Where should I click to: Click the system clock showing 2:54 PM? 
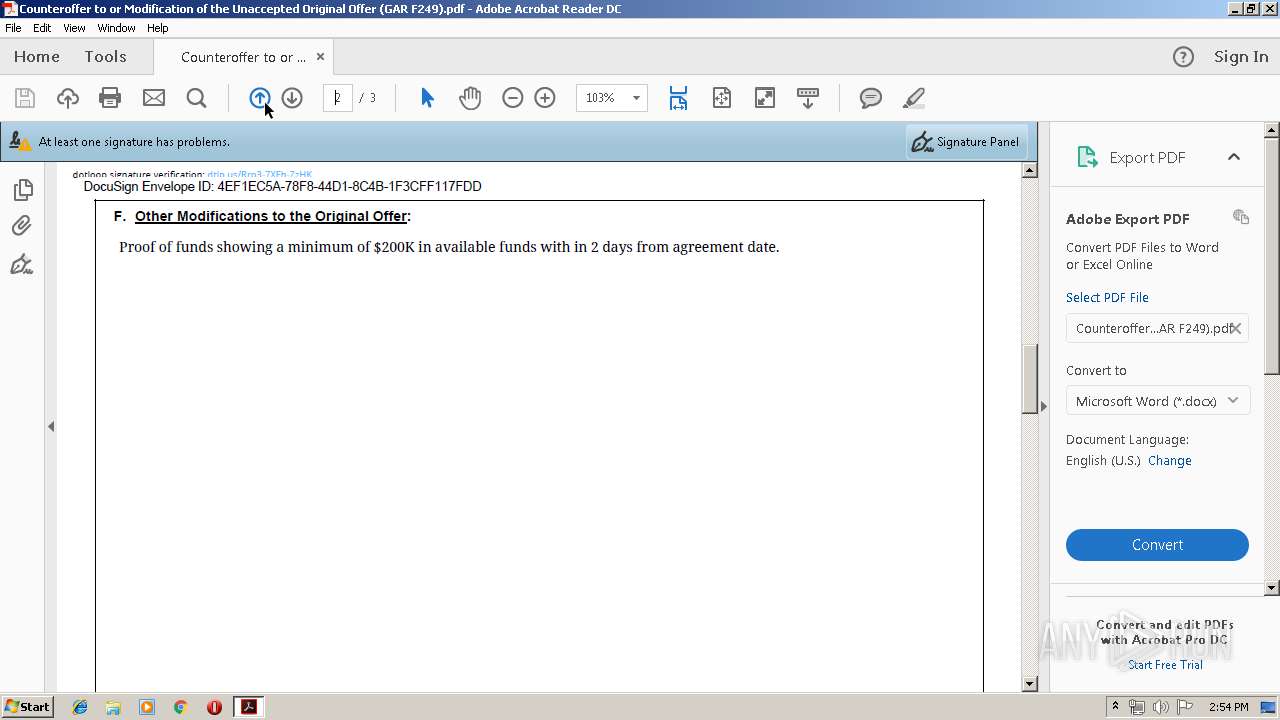click(1228, 707)
